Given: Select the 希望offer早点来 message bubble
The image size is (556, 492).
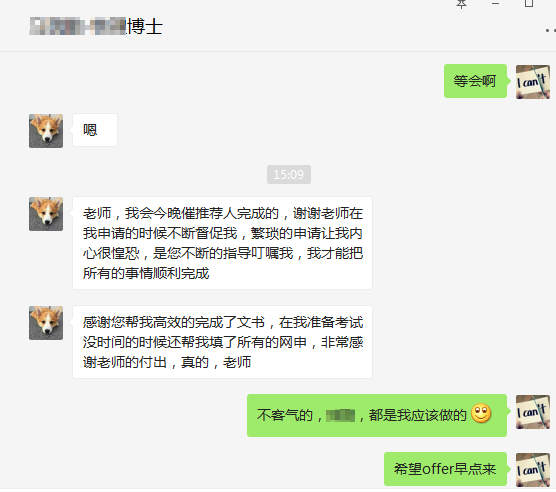Looking at the screenshot, I should tap(445, 469).
